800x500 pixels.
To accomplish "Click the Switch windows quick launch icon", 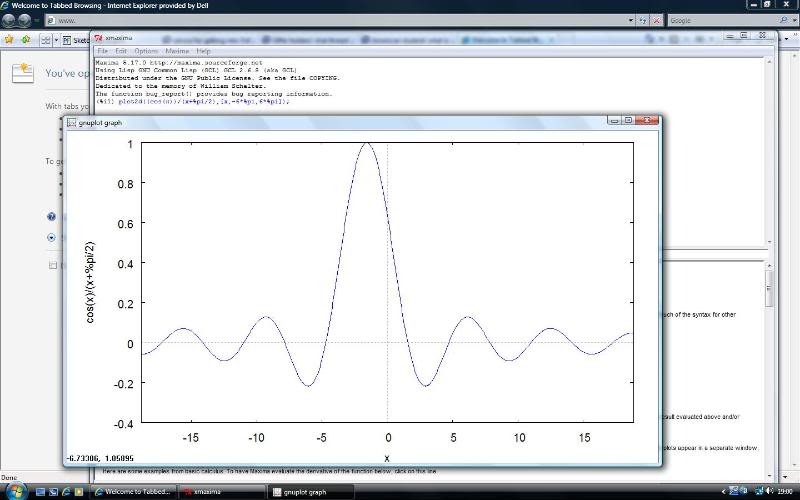I will 53,492.
